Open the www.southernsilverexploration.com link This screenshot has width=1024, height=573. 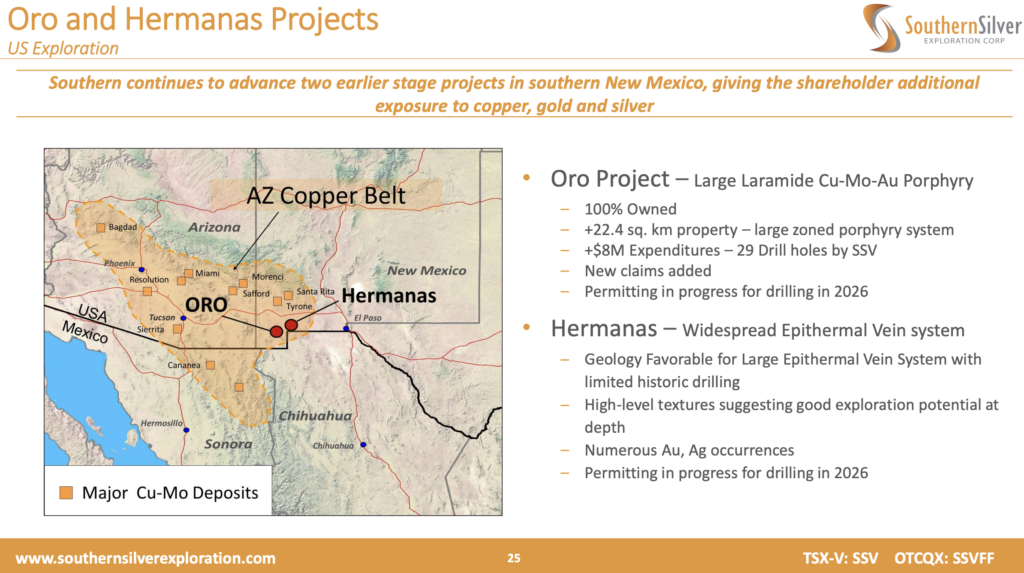coord(145,557)
